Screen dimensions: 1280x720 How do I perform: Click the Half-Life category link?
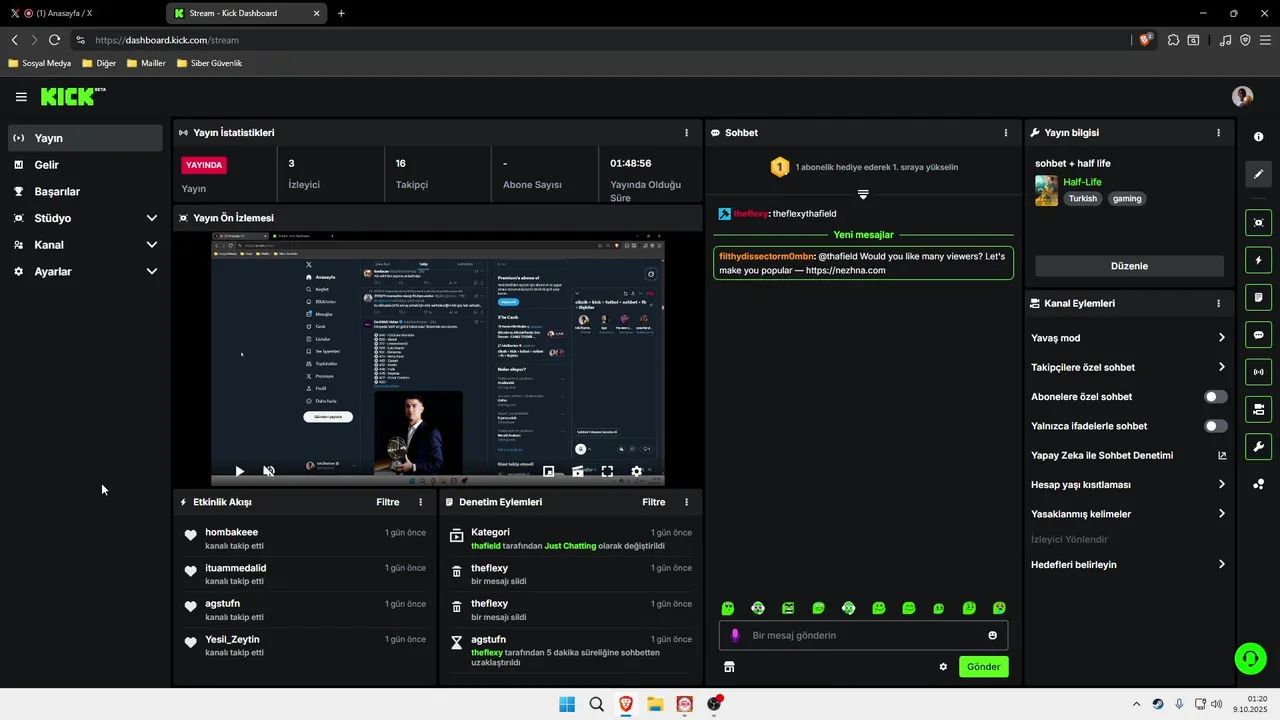click(x=1082, y=182)
